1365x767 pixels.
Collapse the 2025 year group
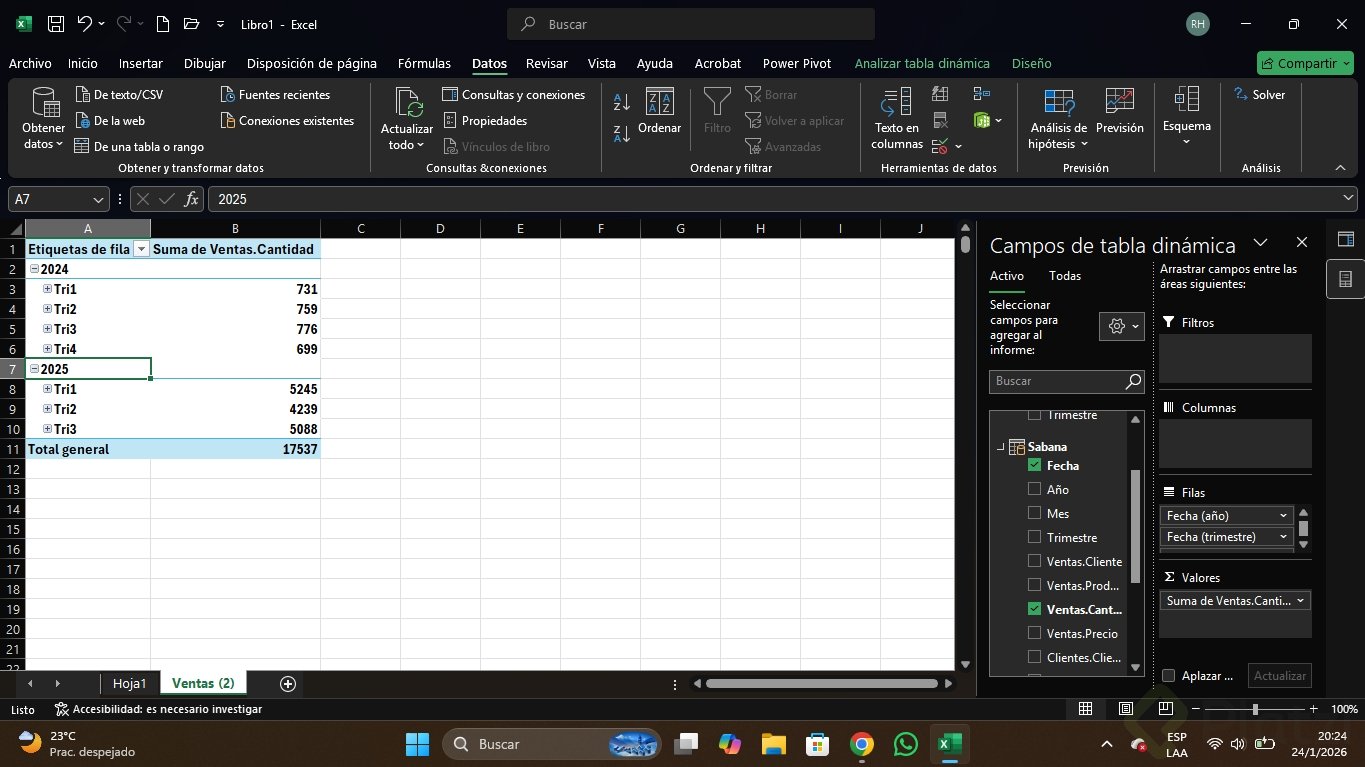pyautogui.click(x=34, y=369)
